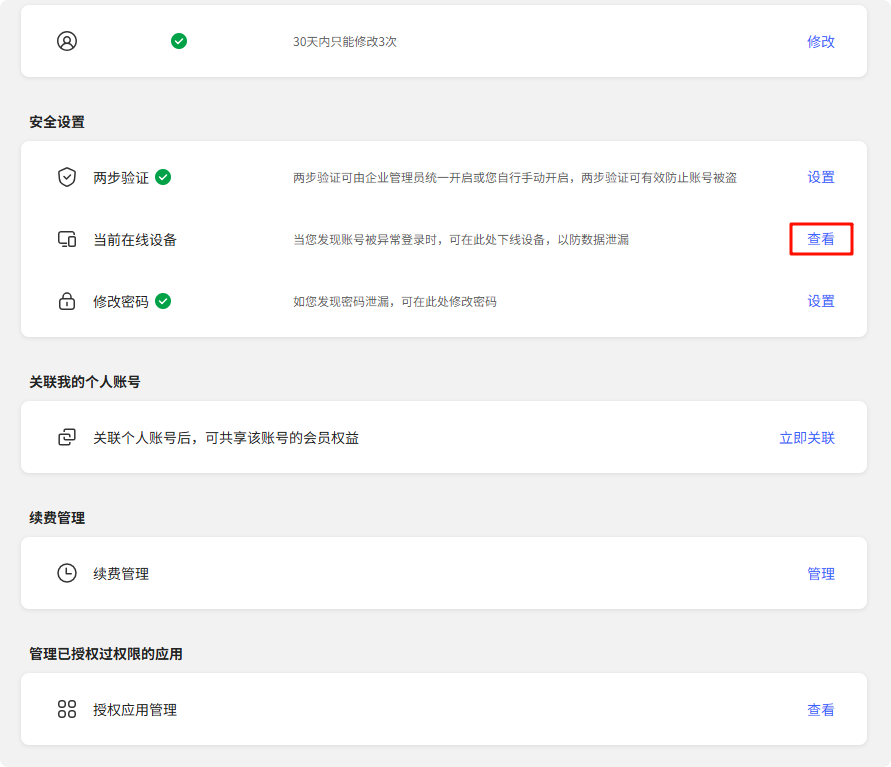Click the lock icon for 修改密码
The image size is (891, 767).
pyautogui.click(x=67, y=301)
